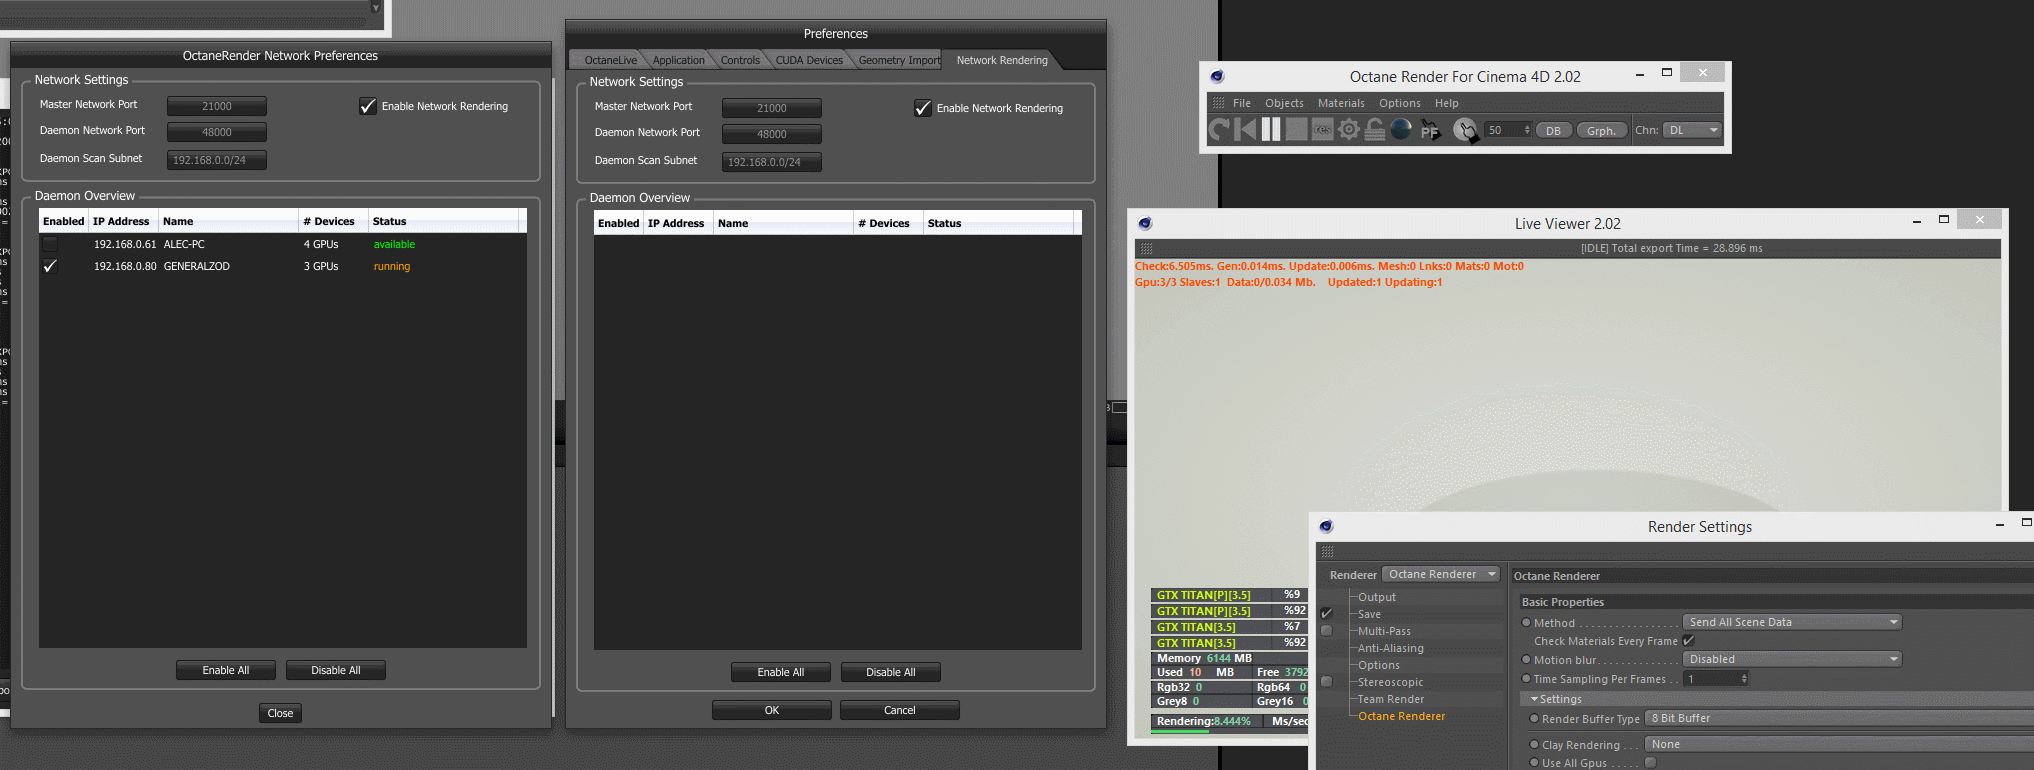Screen dimensions: 2034x770
Task: Open the Renderer dropdown showing Octane Renderer
Action: [x=1442, y=574]
